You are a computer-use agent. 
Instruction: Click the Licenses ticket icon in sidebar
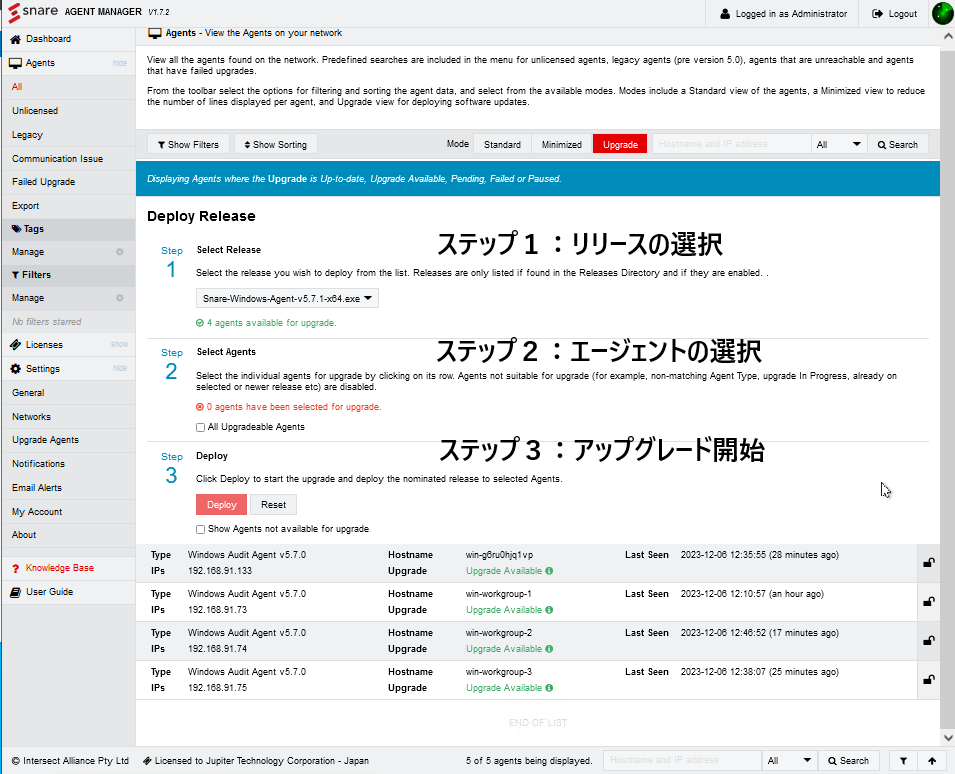click(x=15, y=345)
